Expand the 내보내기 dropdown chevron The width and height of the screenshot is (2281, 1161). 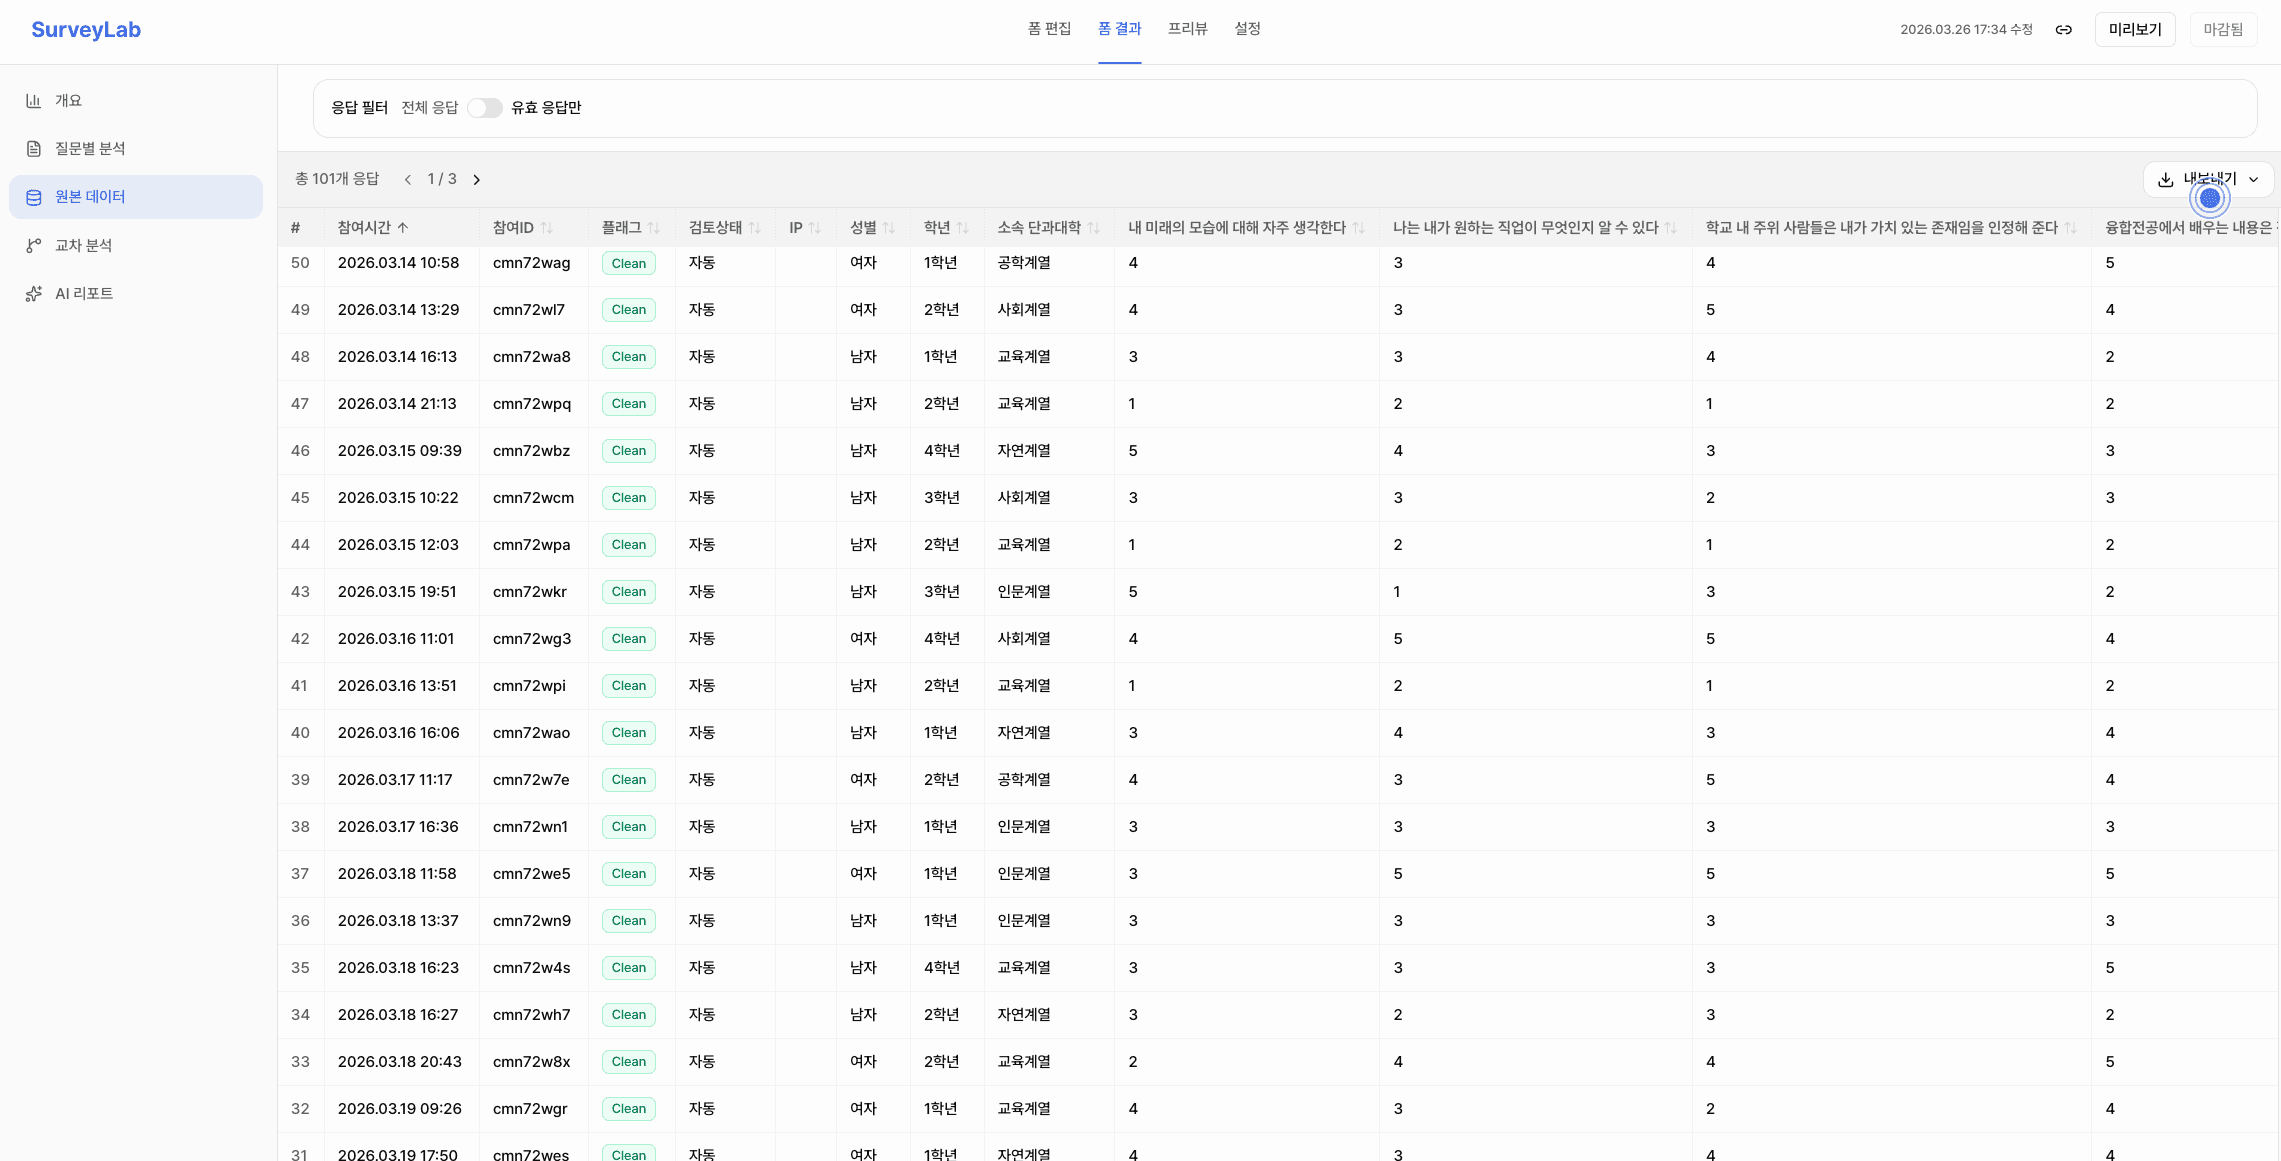pyautogui.click(x=2254, y=180)
